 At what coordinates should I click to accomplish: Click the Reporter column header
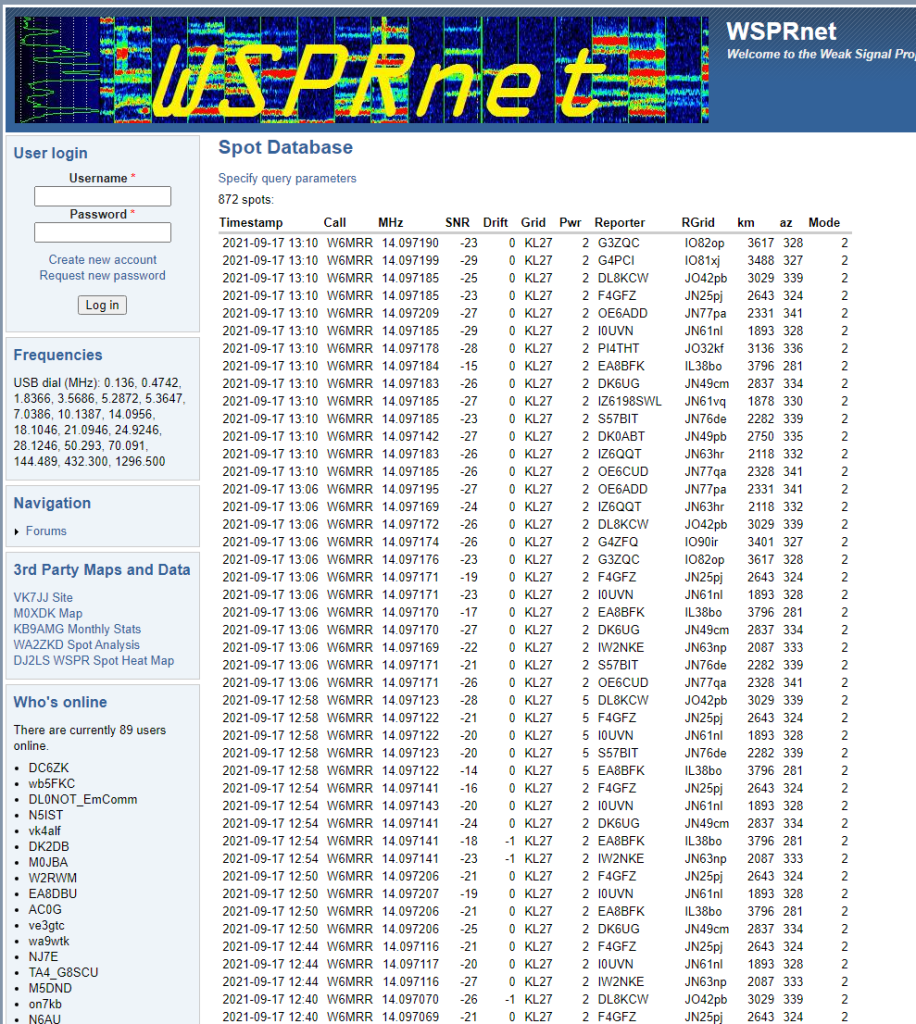619,223
